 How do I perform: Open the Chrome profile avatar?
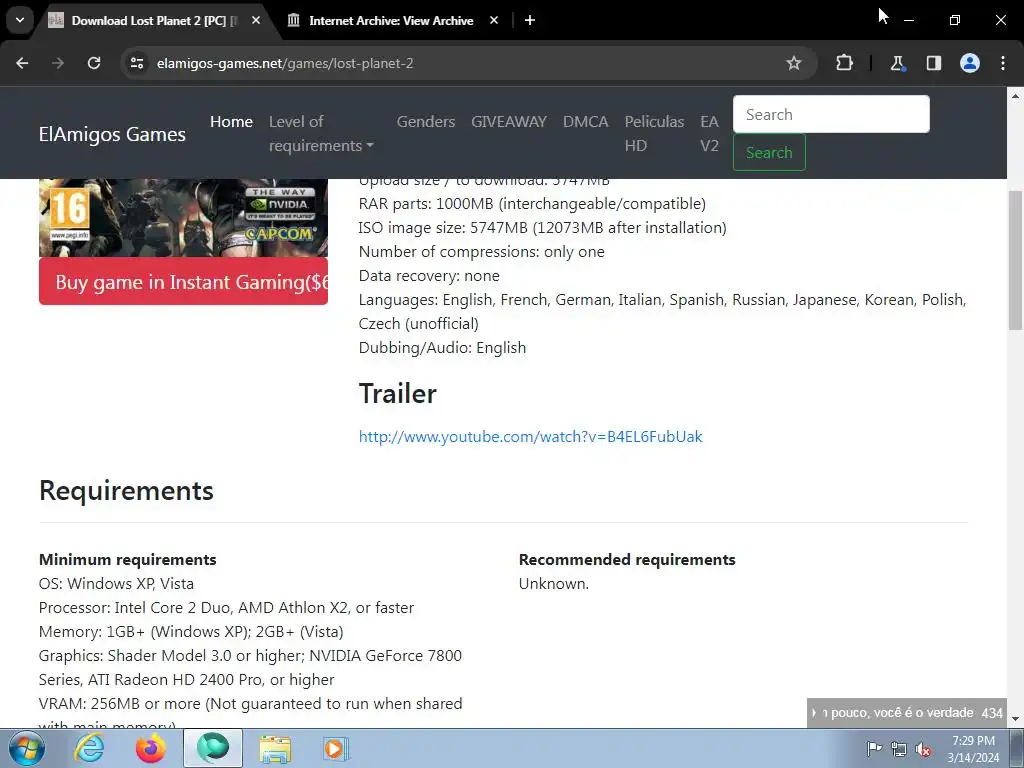click(970, 63)
